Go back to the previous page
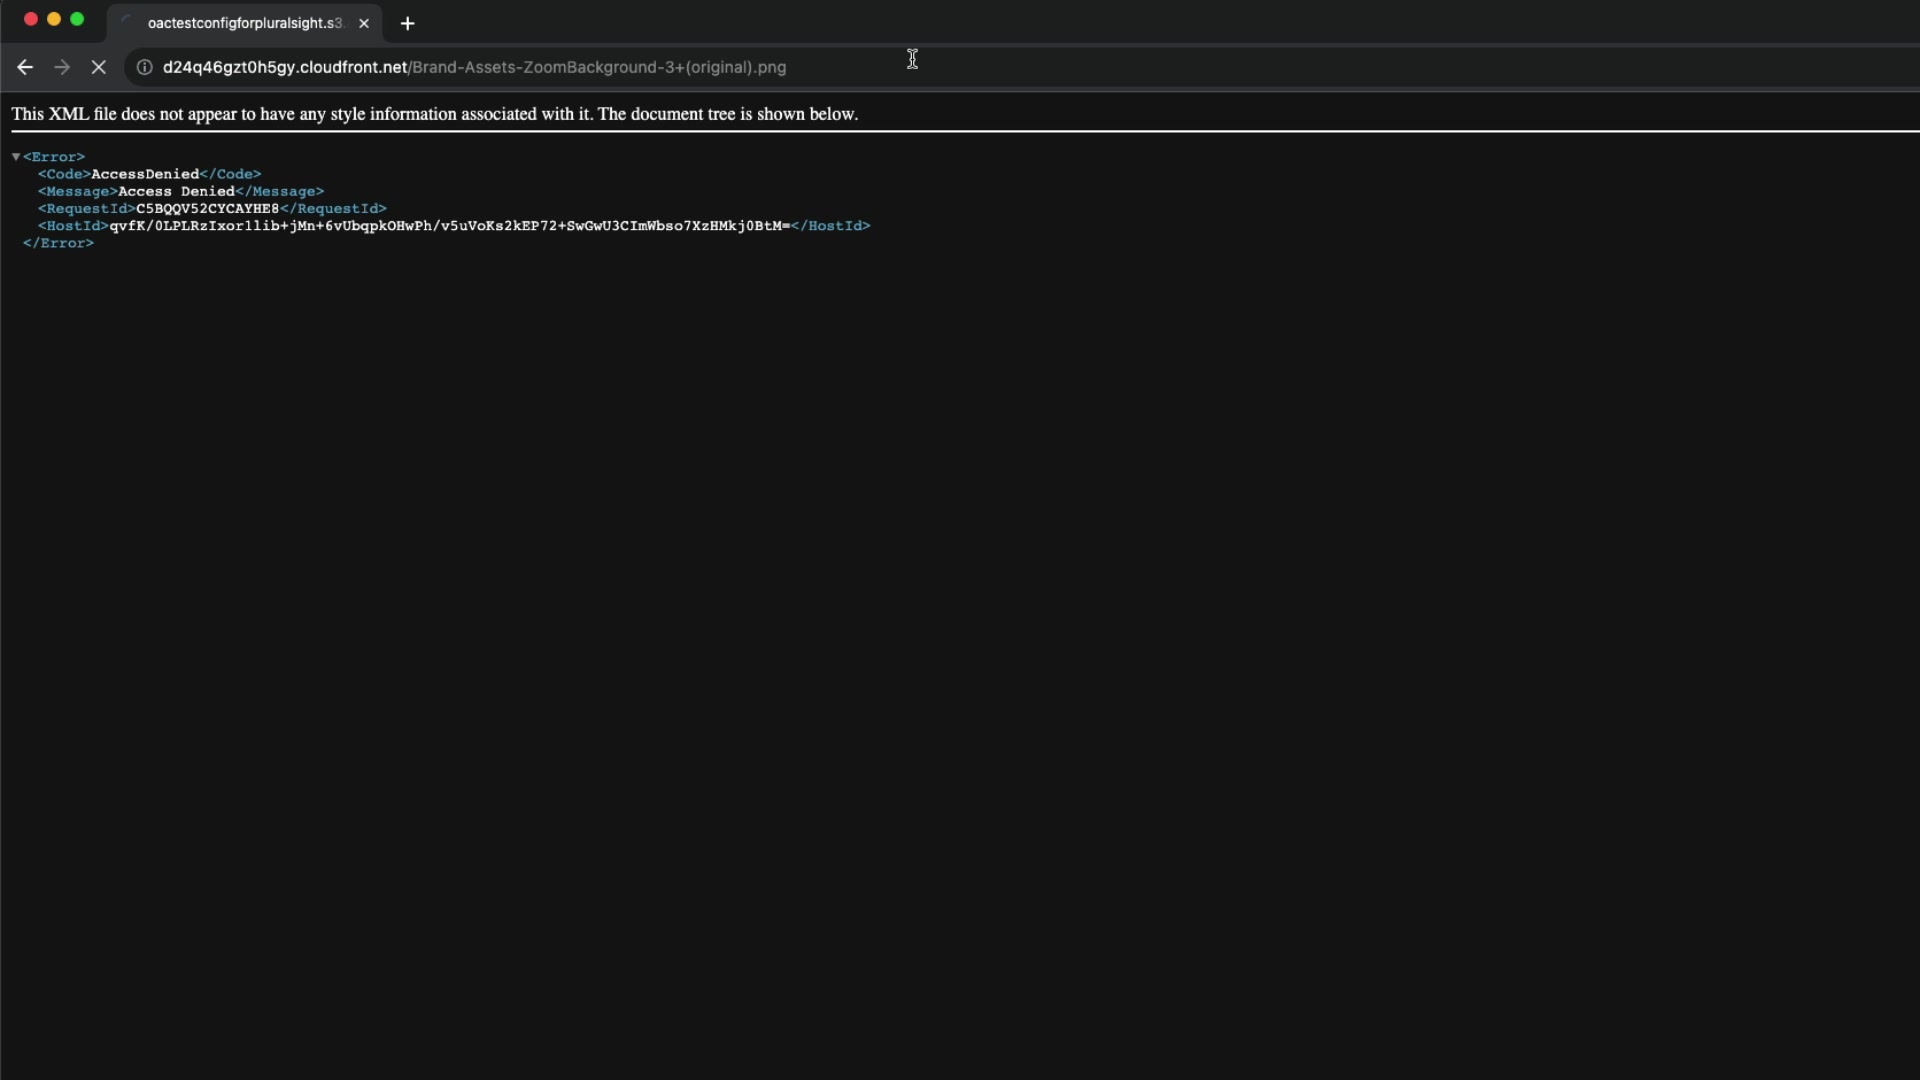Screen dimensions: 1920x1080 click(25, 67)
